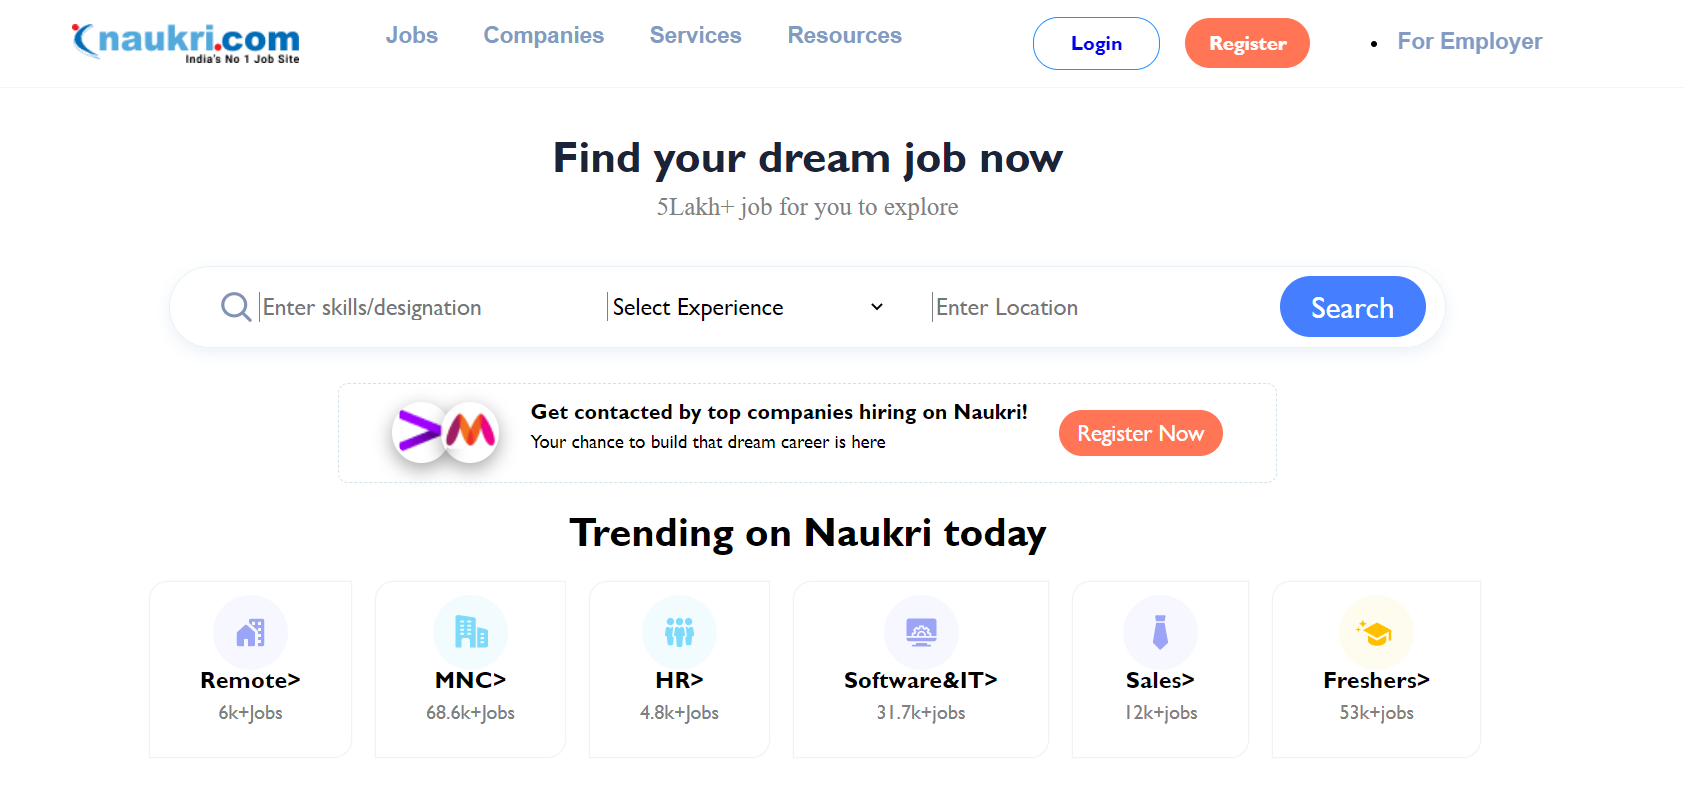
Task: Open the Services menu
Action: point(696,36)
